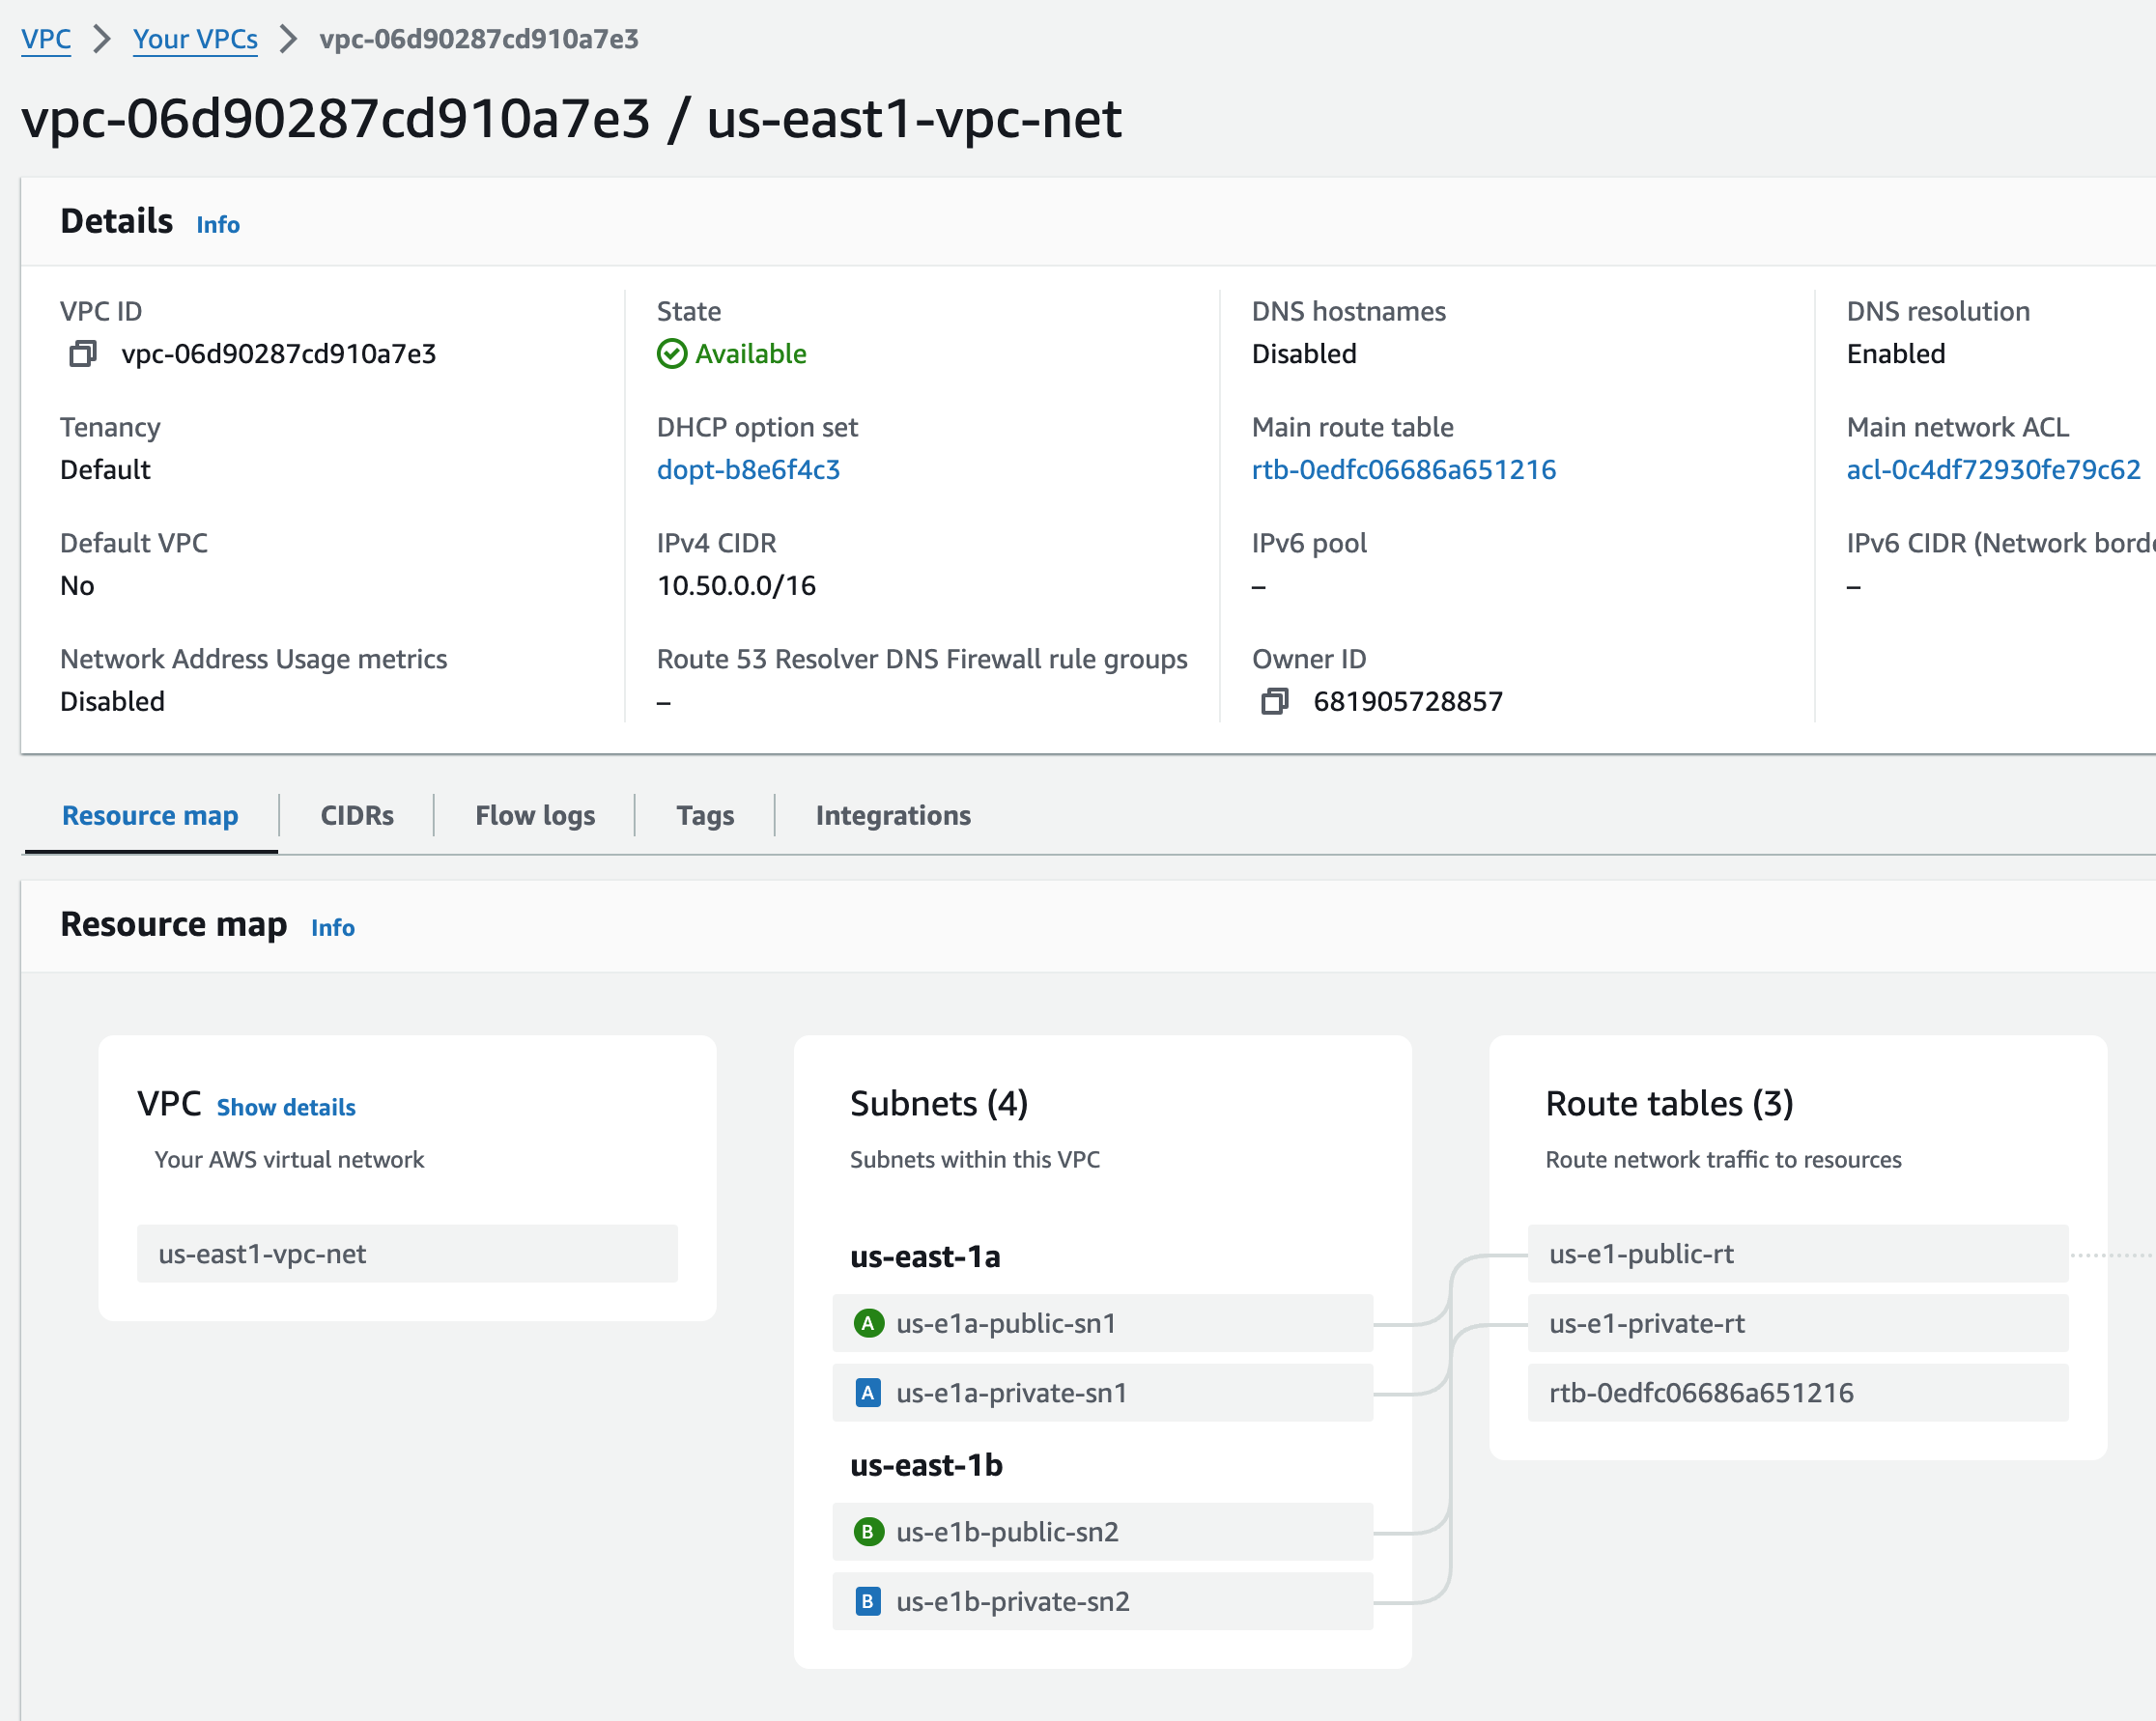Open the Tags tab
This screenshot has height=1721, width=2156.
coord(705,816)
